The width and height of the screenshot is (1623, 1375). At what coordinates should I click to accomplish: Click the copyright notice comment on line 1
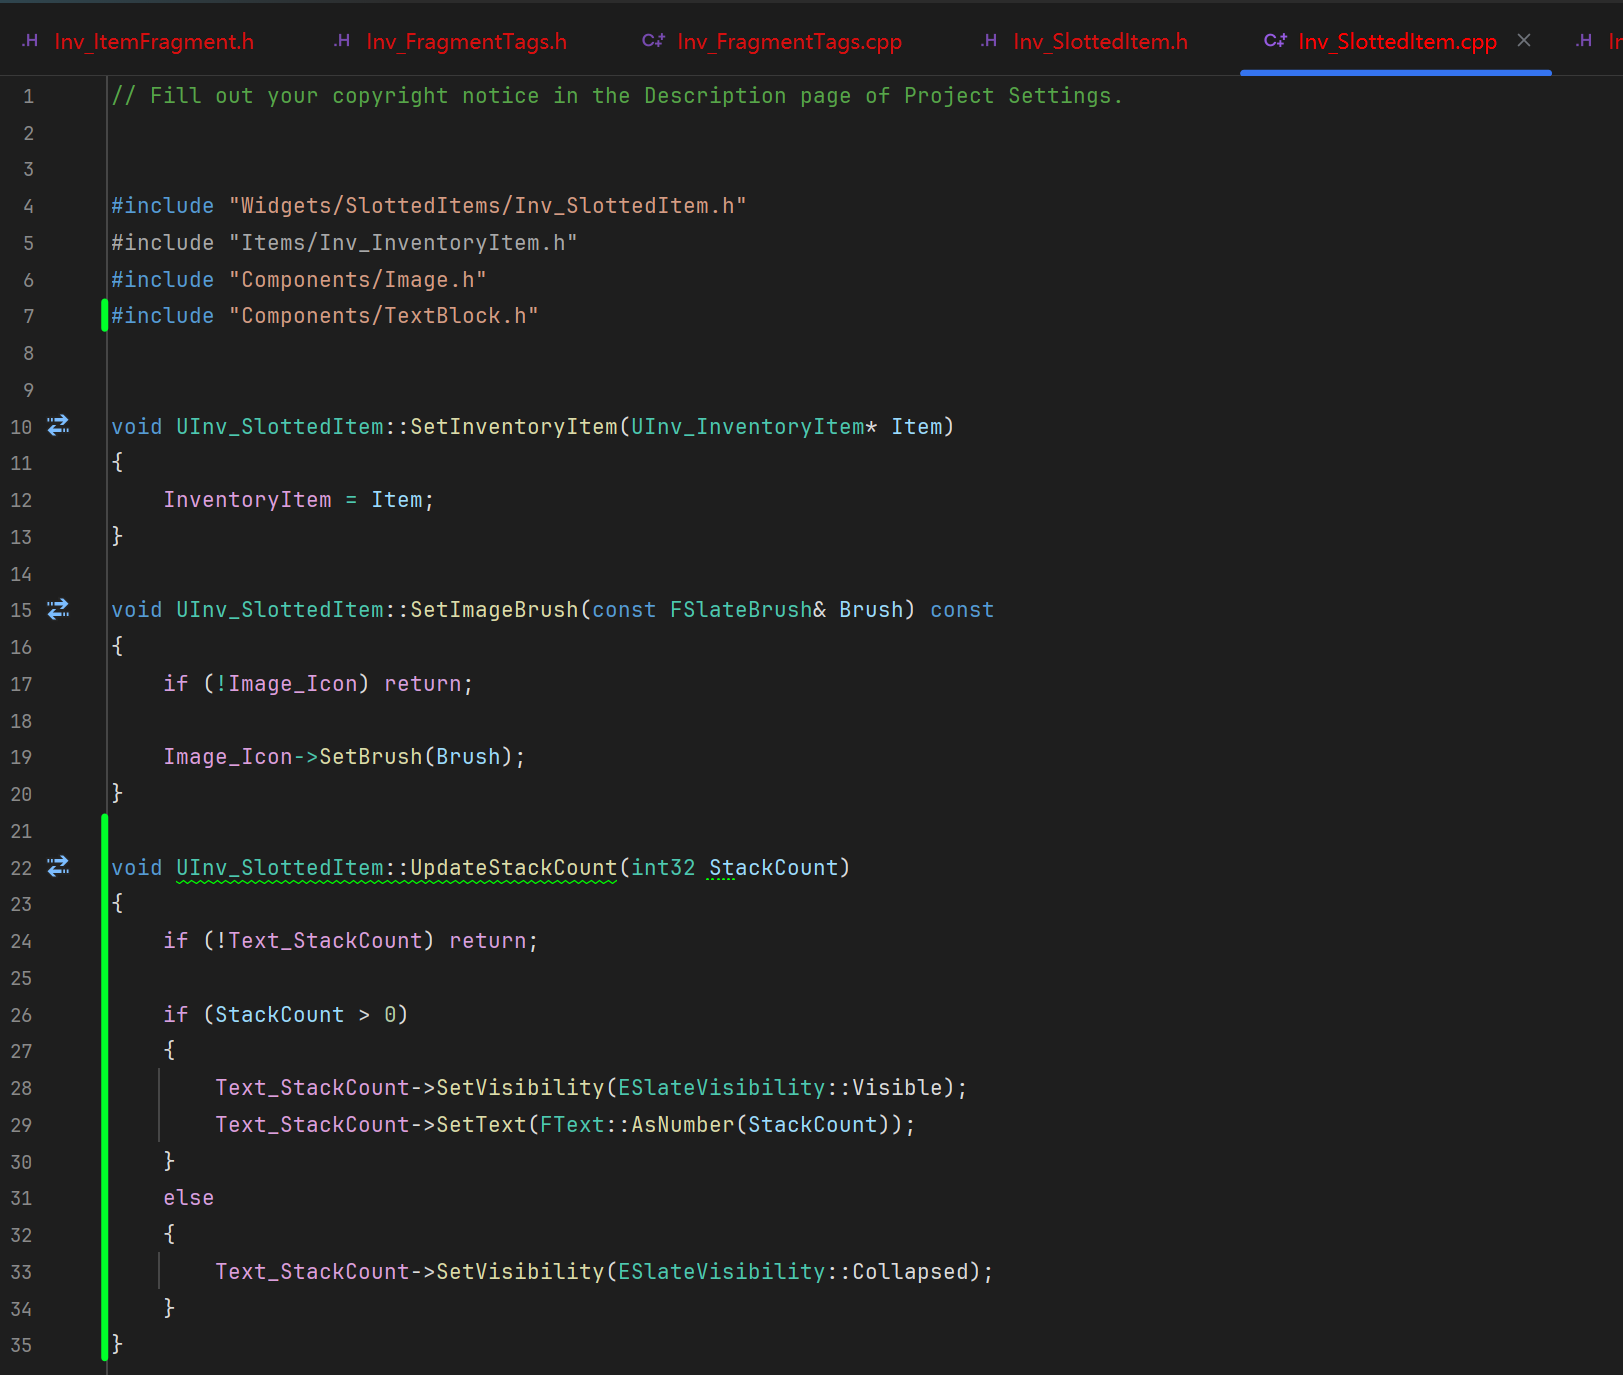[617, 96]
